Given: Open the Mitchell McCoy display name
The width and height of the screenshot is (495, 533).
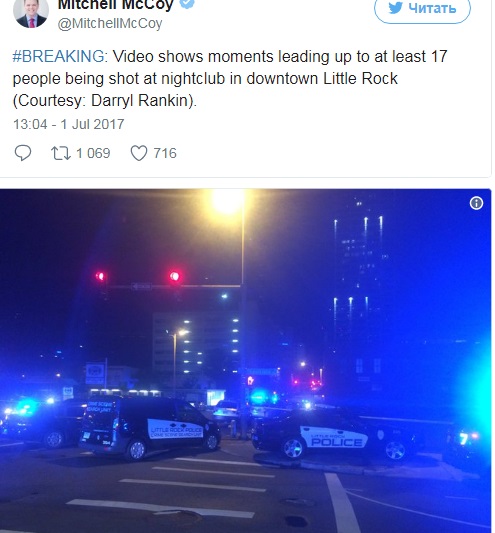Looking at the screenshot, I should pyautogui.click(x=116, y=4).
